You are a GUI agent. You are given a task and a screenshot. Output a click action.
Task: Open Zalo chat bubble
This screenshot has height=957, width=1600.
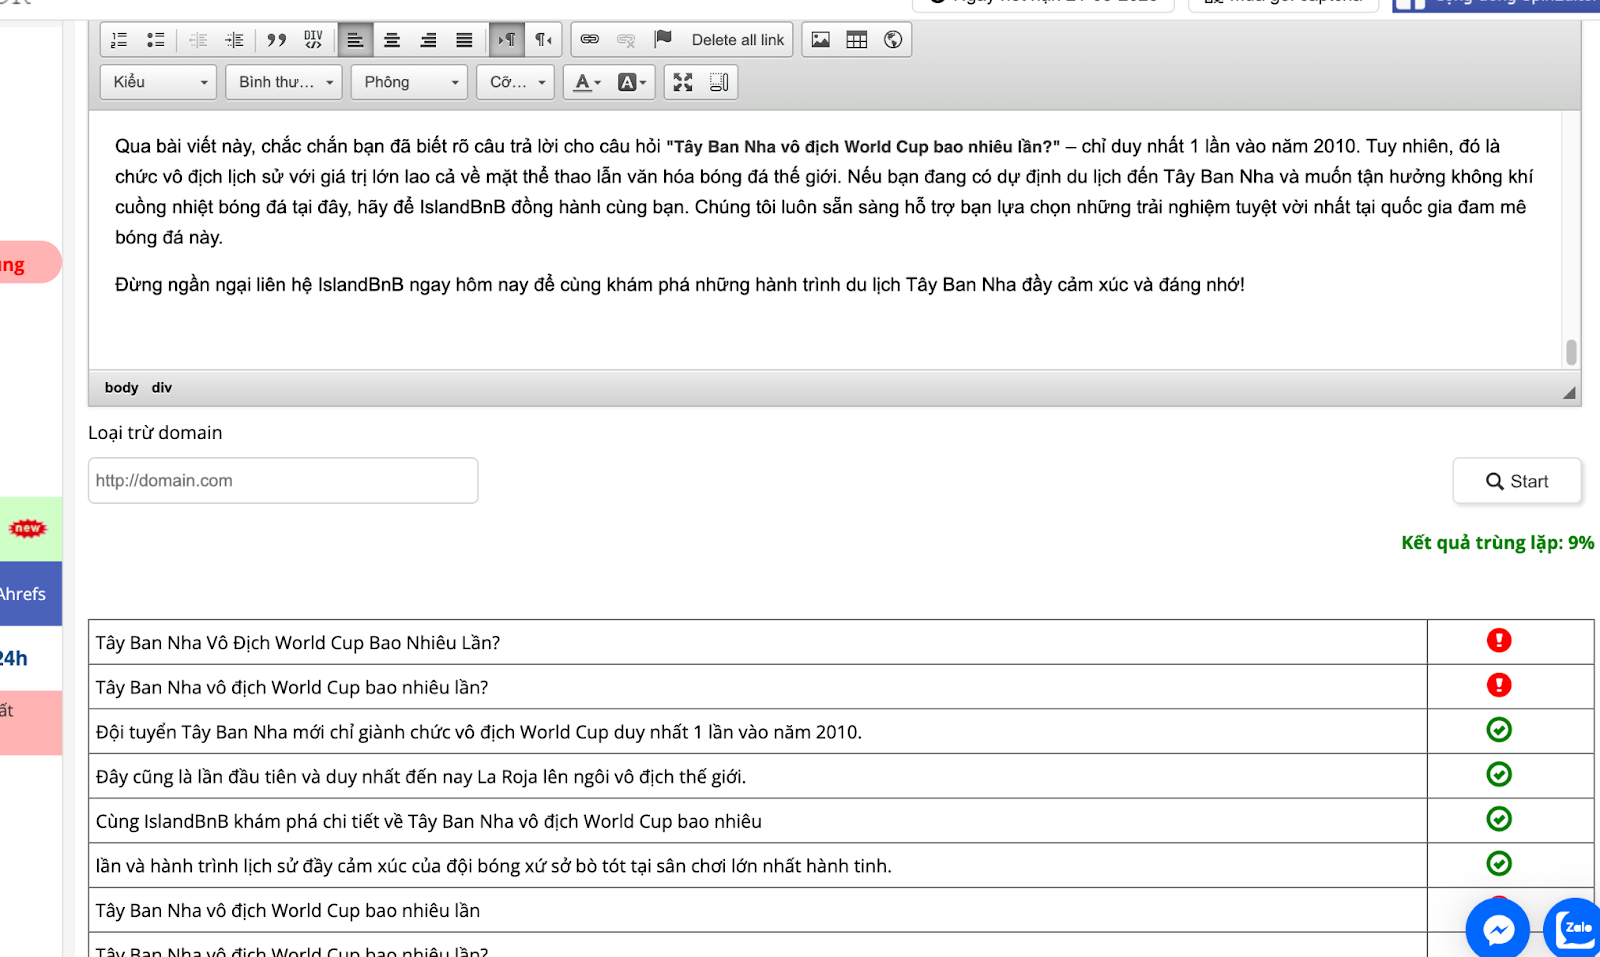(1574, 928)
